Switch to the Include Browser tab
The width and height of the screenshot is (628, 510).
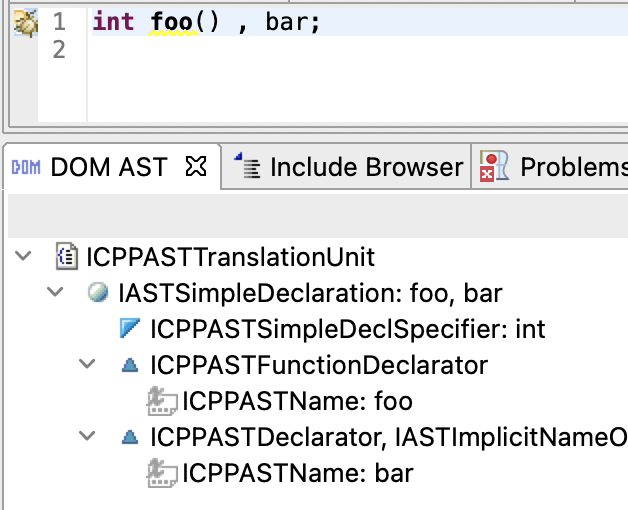(x=366, y=167)
